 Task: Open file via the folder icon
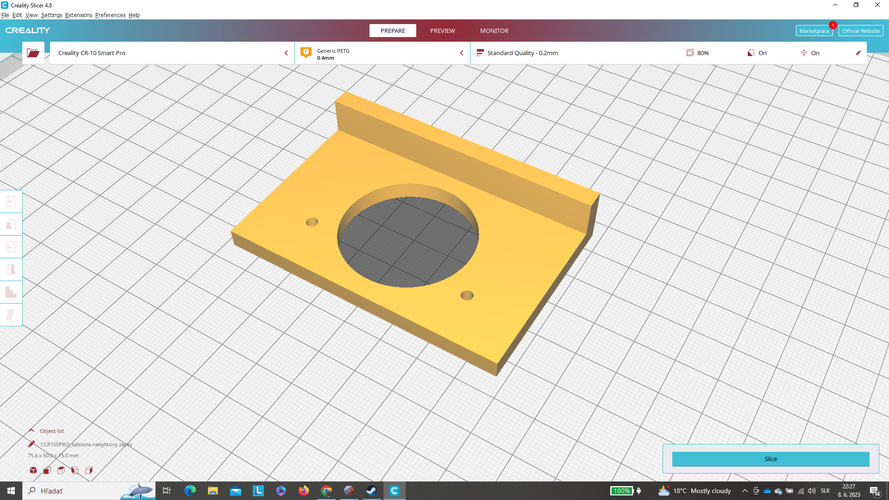tap(33, 53)
